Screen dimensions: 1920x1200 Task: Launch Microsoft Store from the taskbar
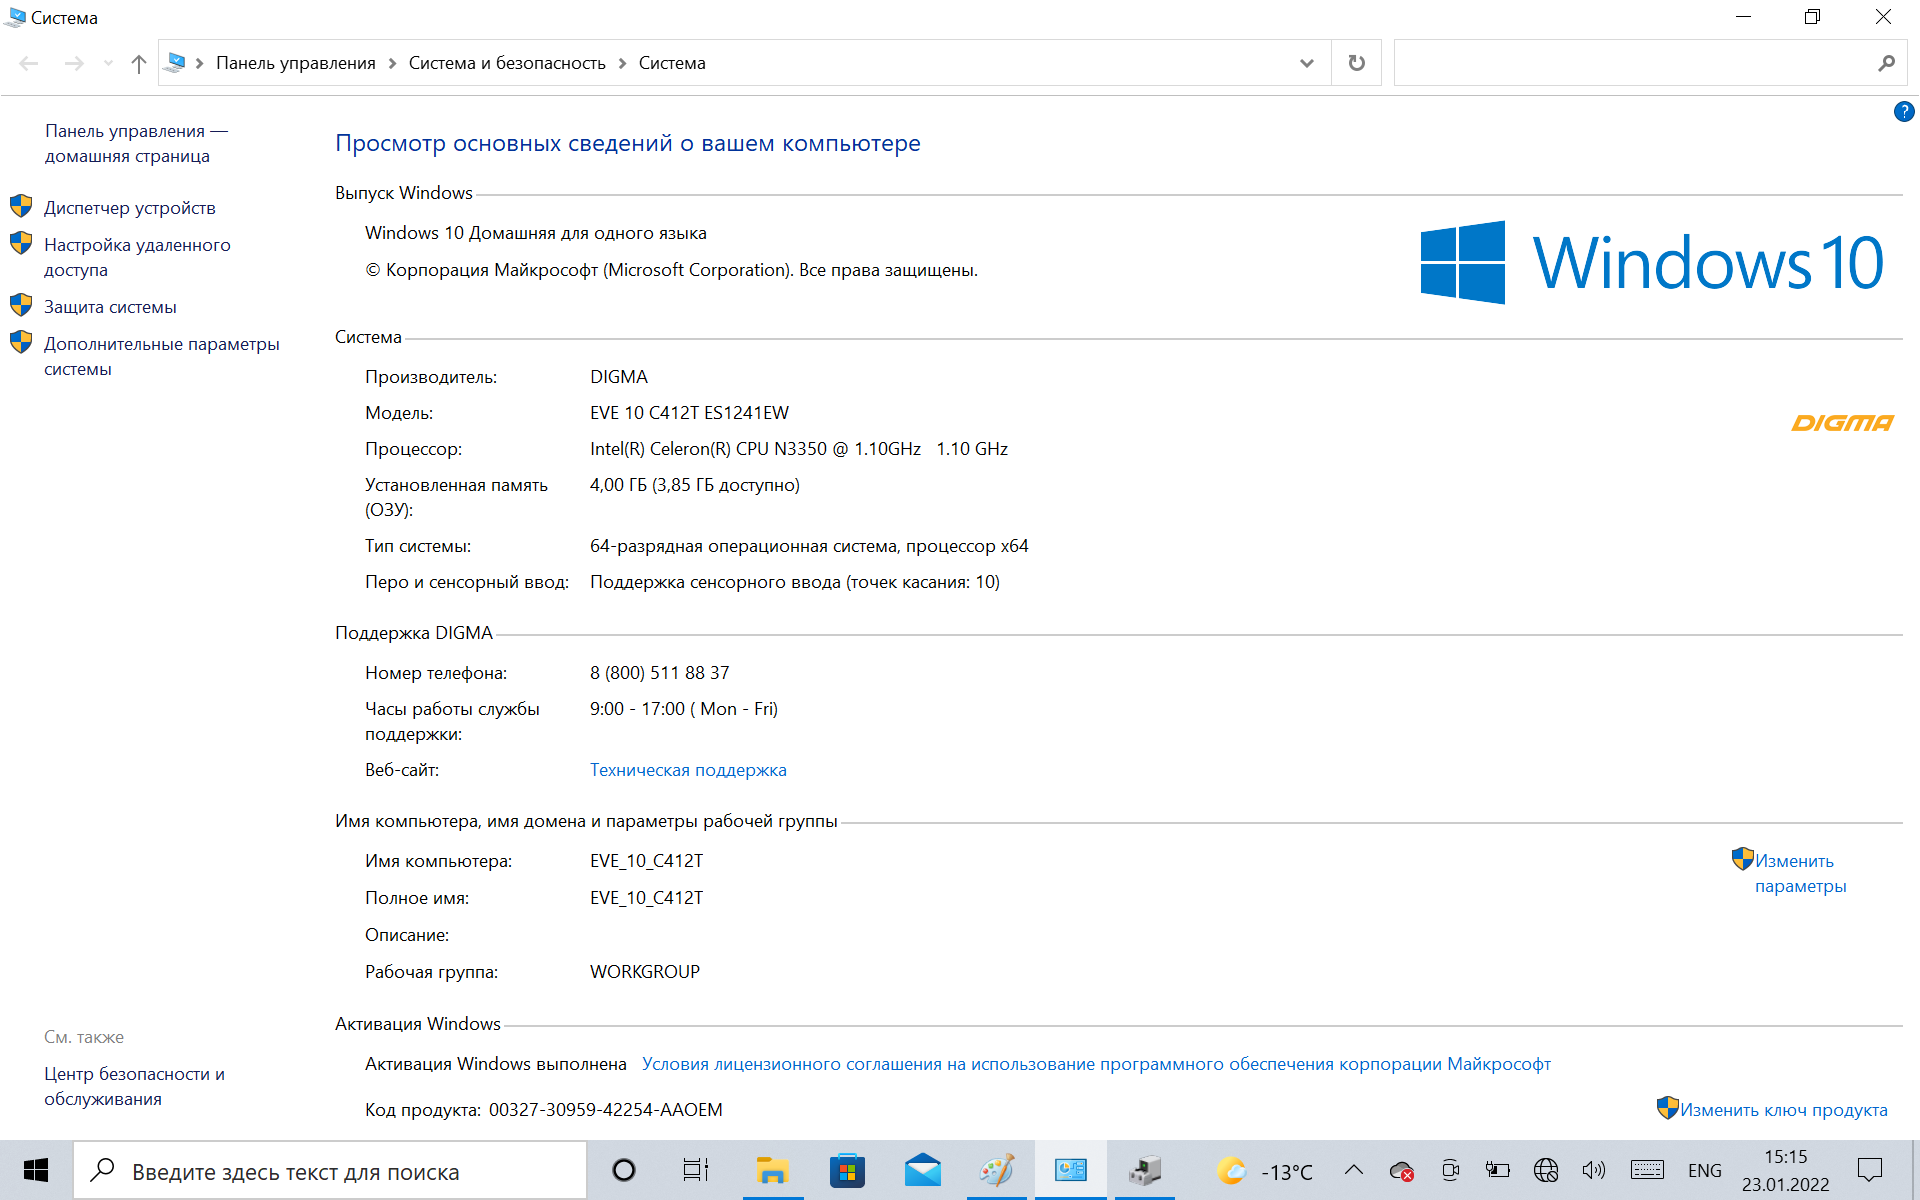point(847,1170)
